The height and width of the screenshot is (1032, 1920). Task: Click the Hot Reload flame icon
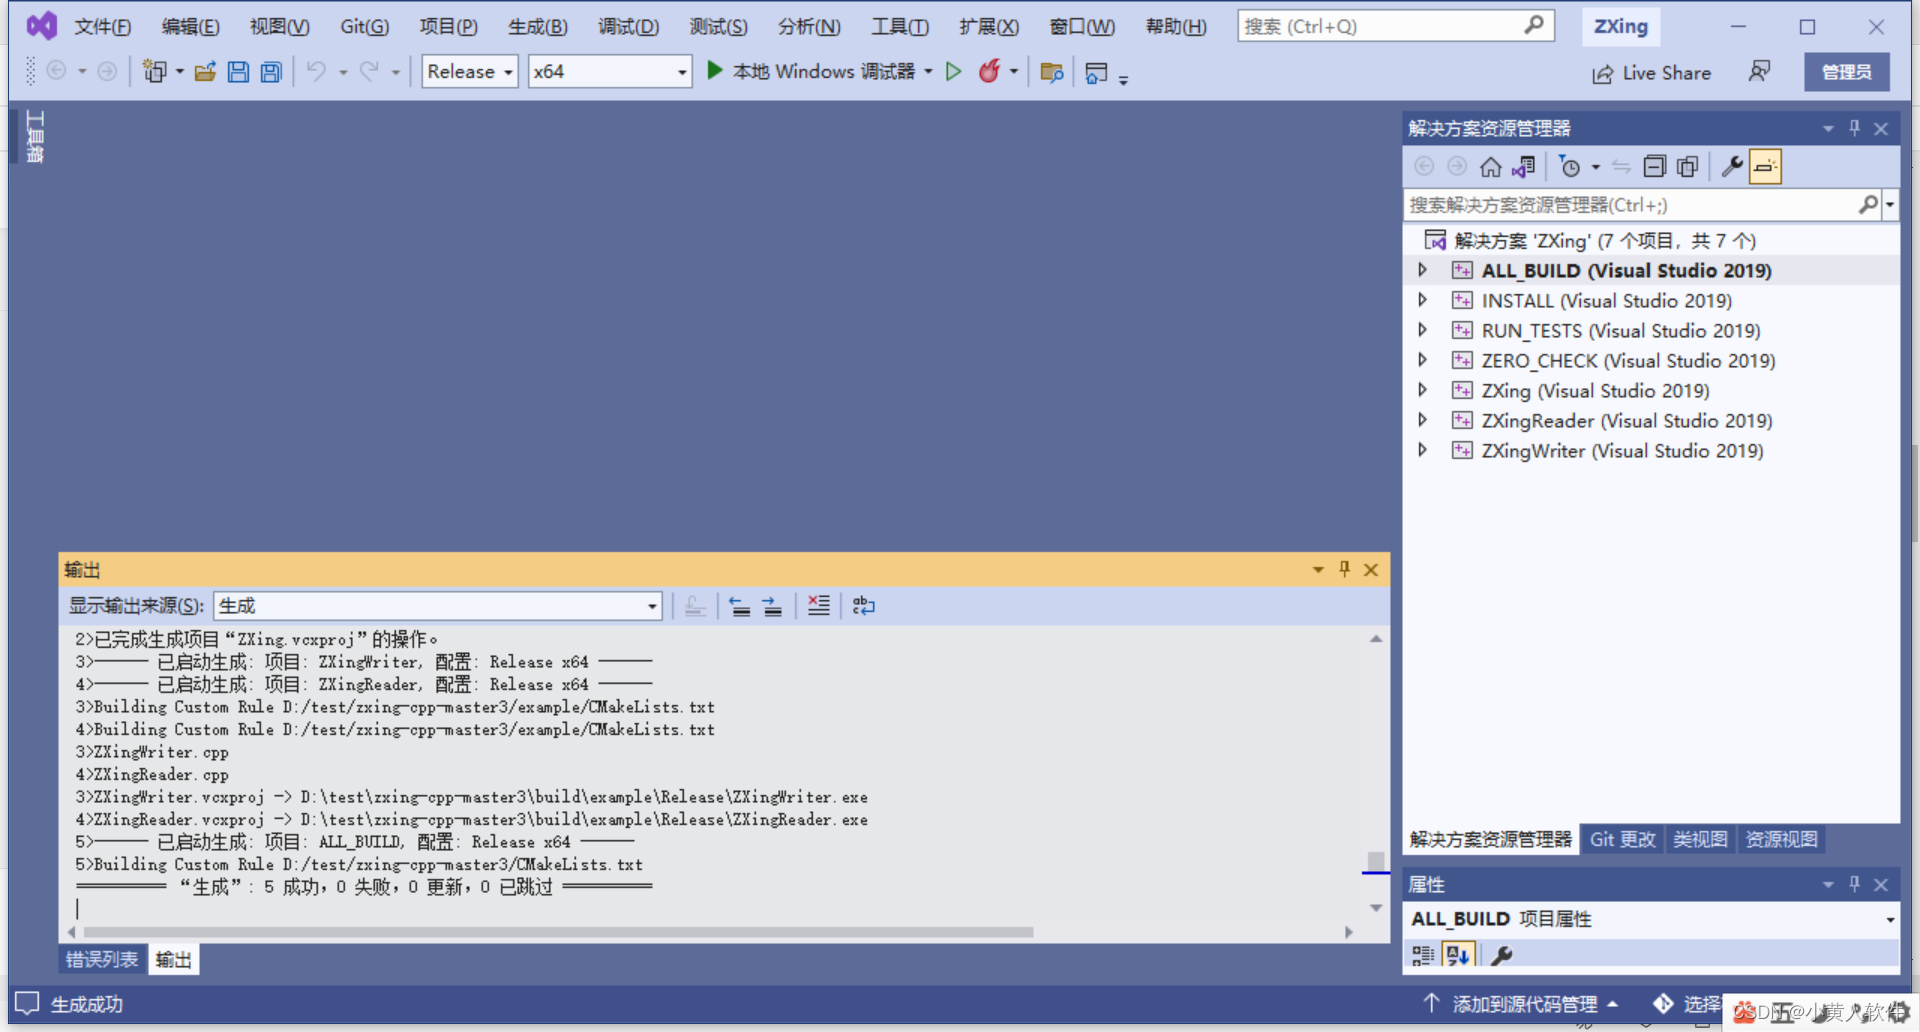[989, 70]
